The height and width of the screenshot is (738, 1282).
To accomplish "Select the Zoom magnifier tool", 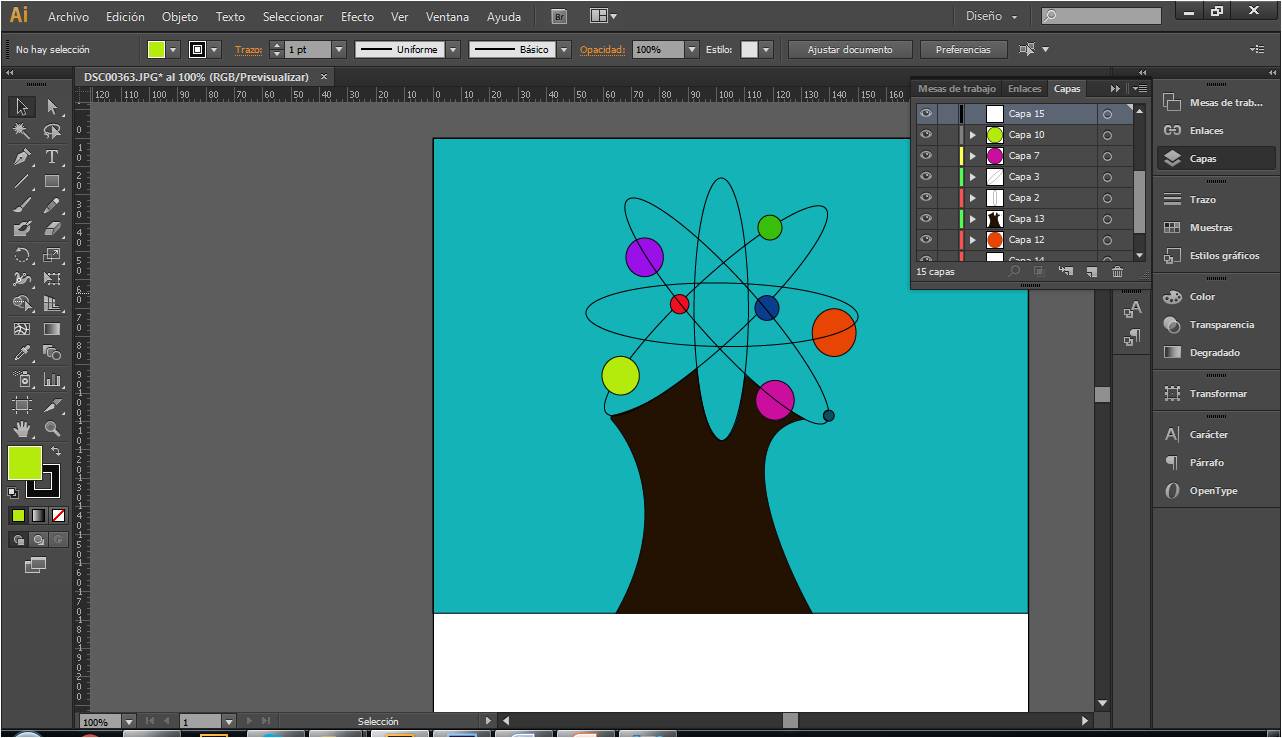I will 52,429.
